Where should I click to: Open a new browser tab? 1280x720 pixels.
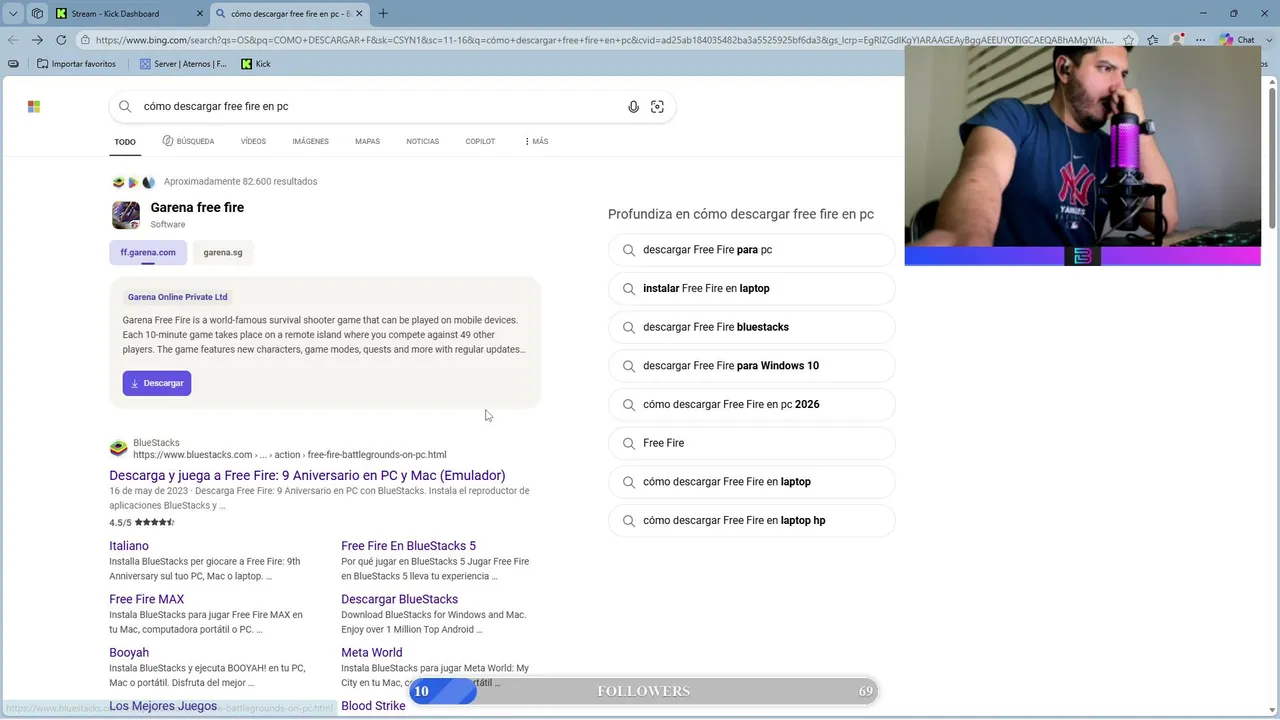coord(383,14)
